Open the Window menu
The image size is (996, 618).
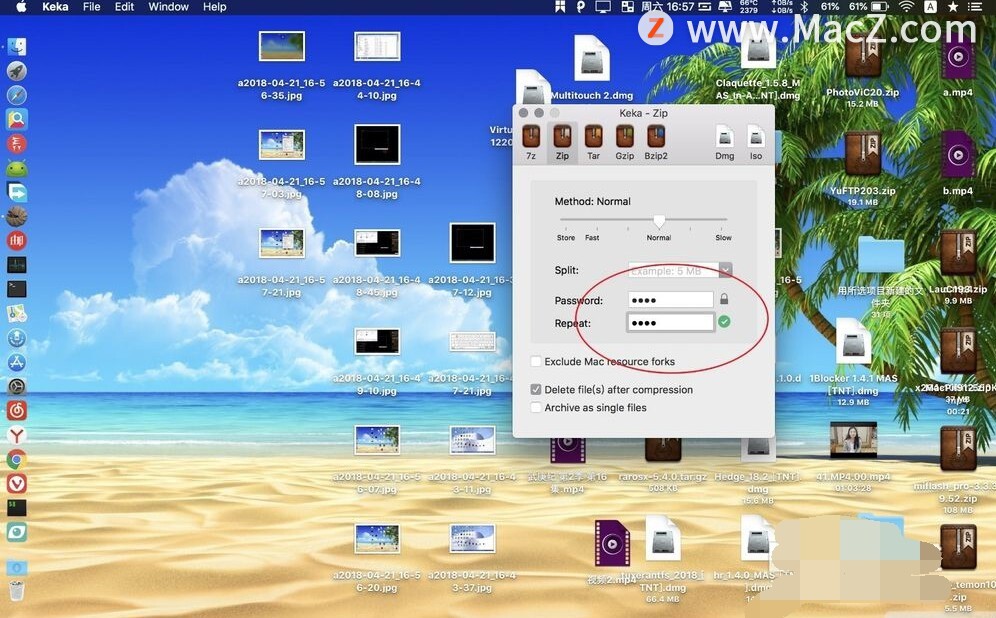click(x=168, y=6)
